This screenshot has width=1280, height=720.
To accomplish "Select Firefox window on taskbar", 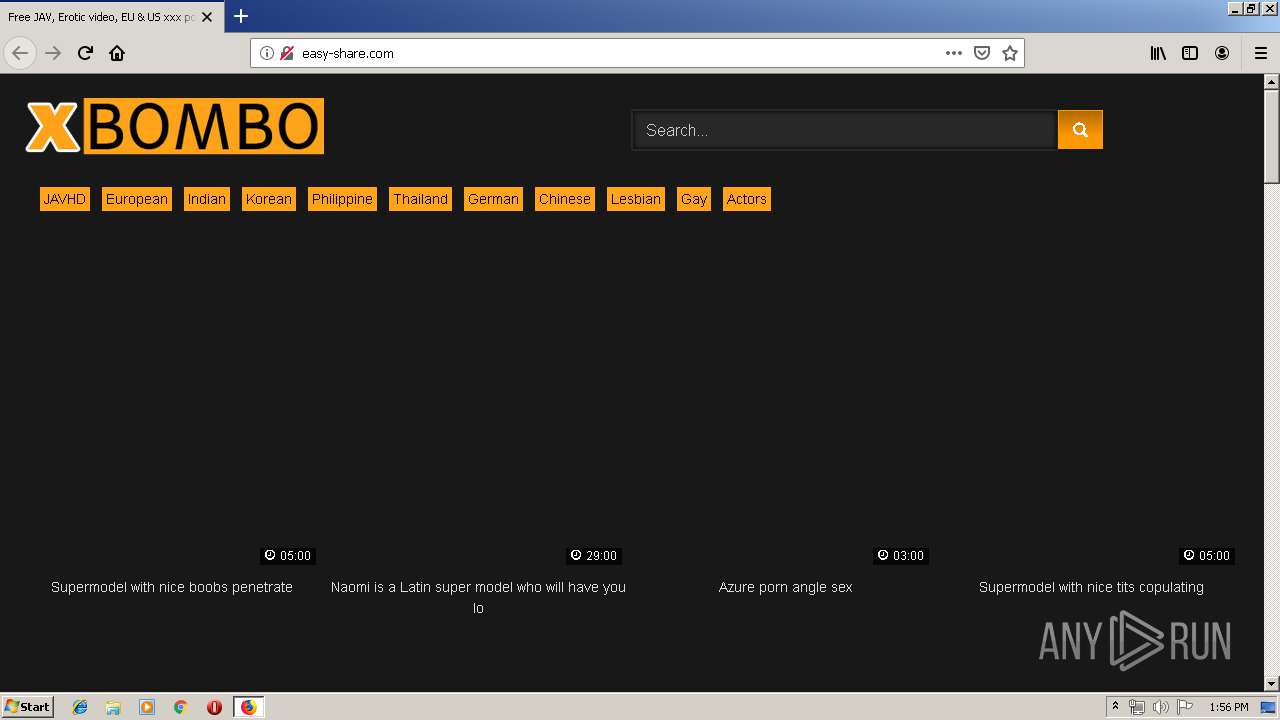I will [248, 707].
